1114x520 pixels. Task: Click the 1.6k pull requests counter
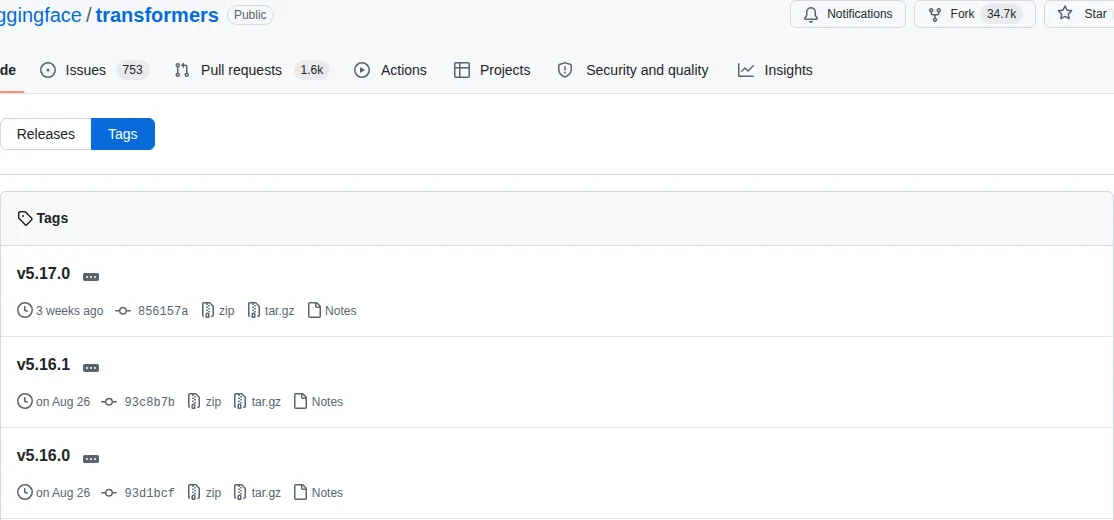(x=311, y=70)
